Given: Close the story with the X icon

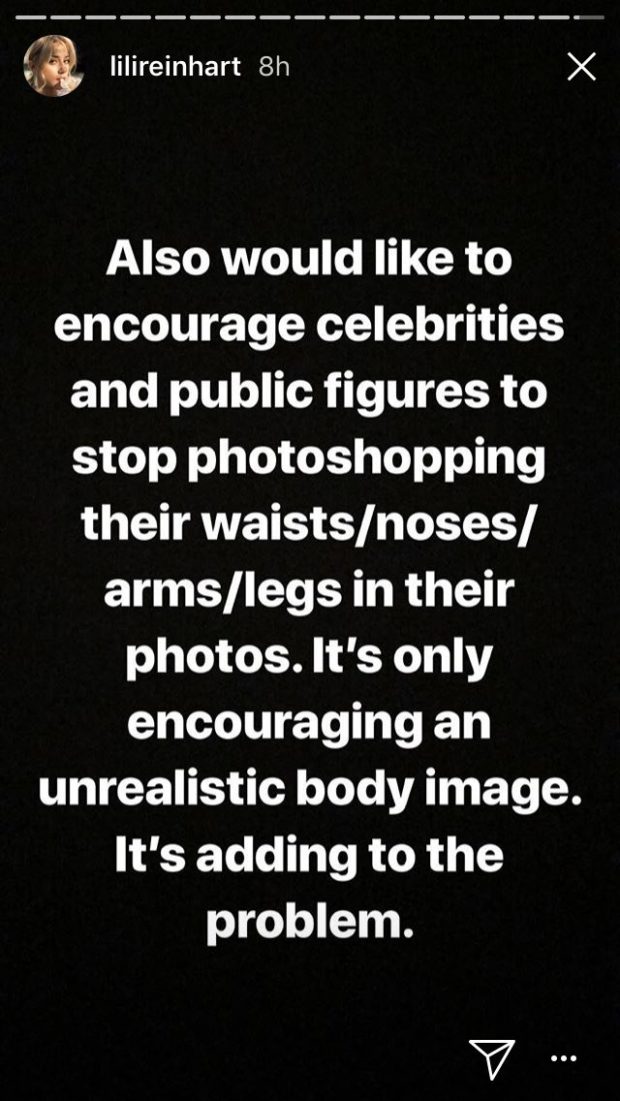Looking at the screenshot, I should tap(581, 67).
